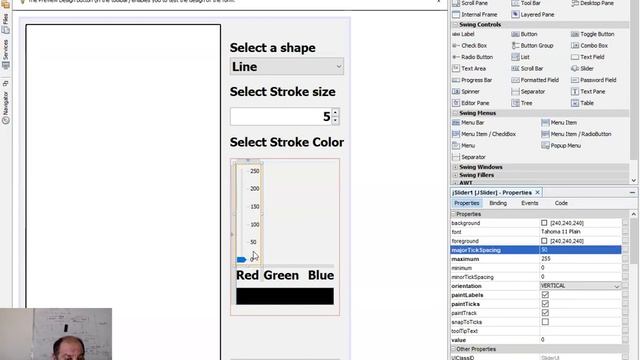
Task: Click the stroke size value field
Action: click(x=281, y=117)
